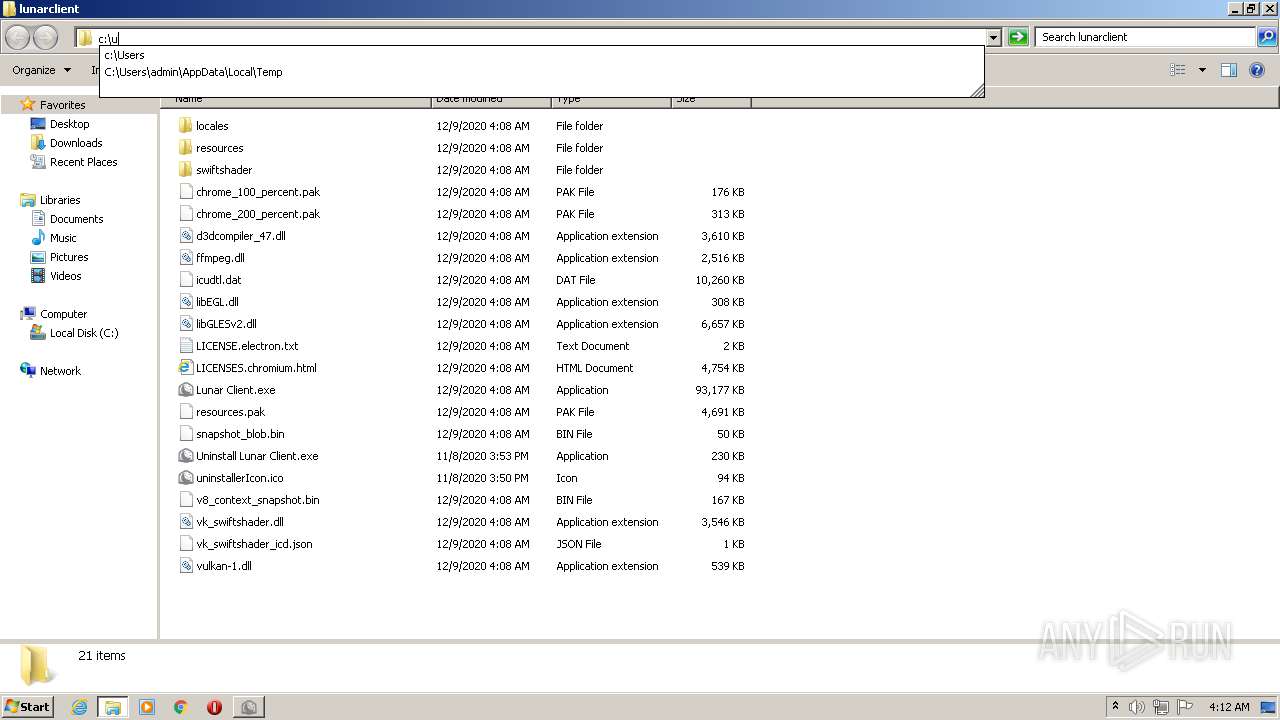
Task: Select the Lunar Client.exe application icon
Action: [x=185, y=390]
